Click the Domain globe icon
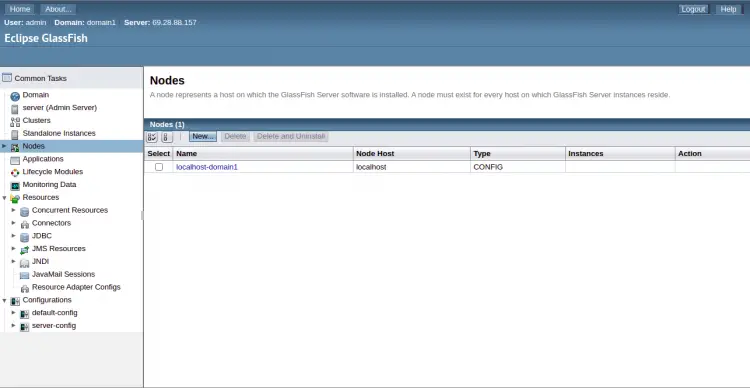 point(15,96)
